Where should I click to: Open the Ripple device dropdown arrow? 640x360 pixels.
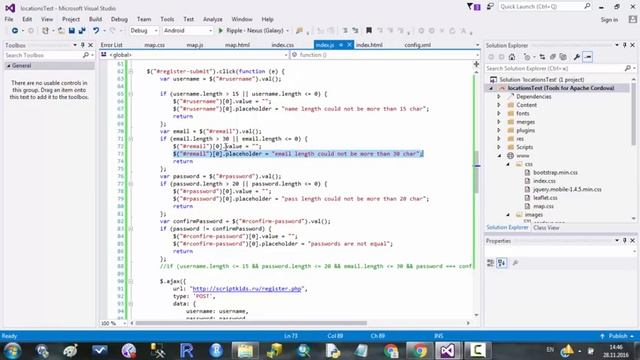[287, 31]
